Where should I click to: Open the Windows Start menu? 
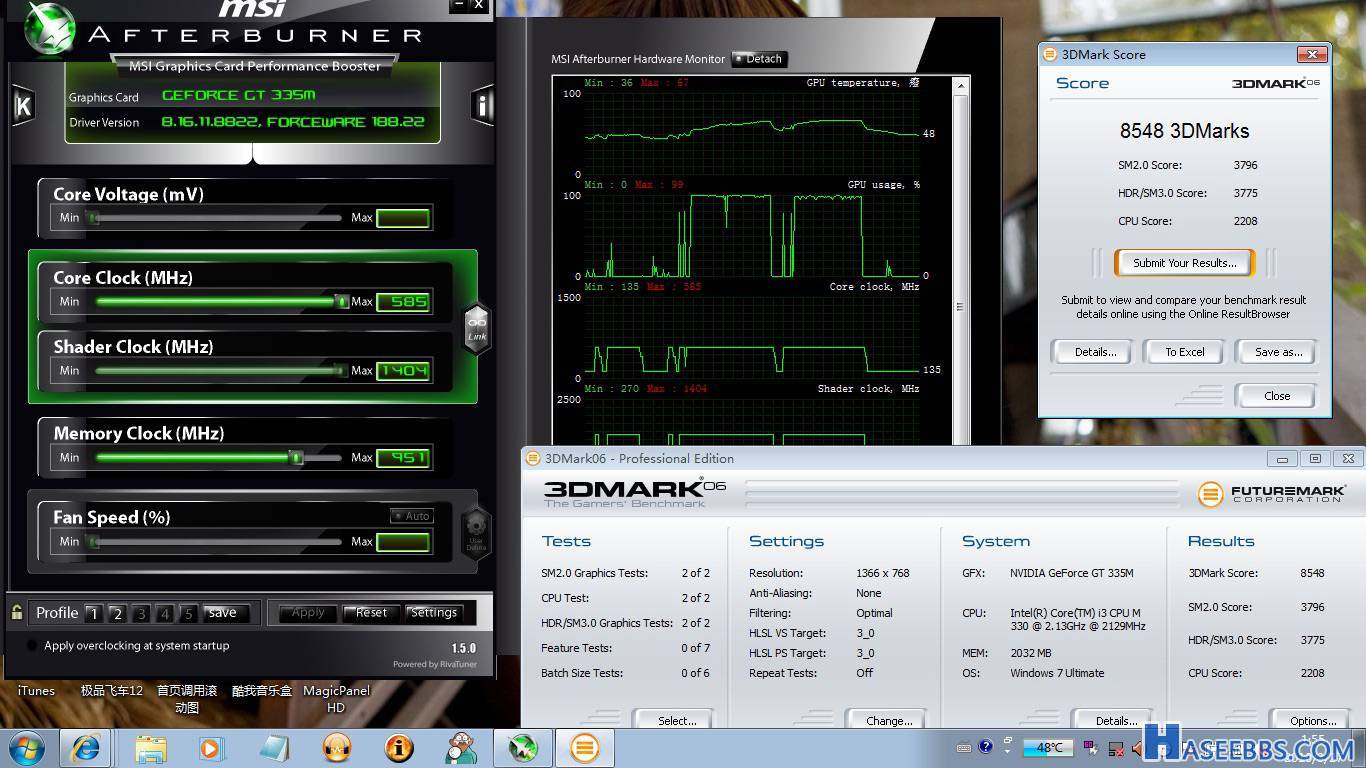(28, 748)
